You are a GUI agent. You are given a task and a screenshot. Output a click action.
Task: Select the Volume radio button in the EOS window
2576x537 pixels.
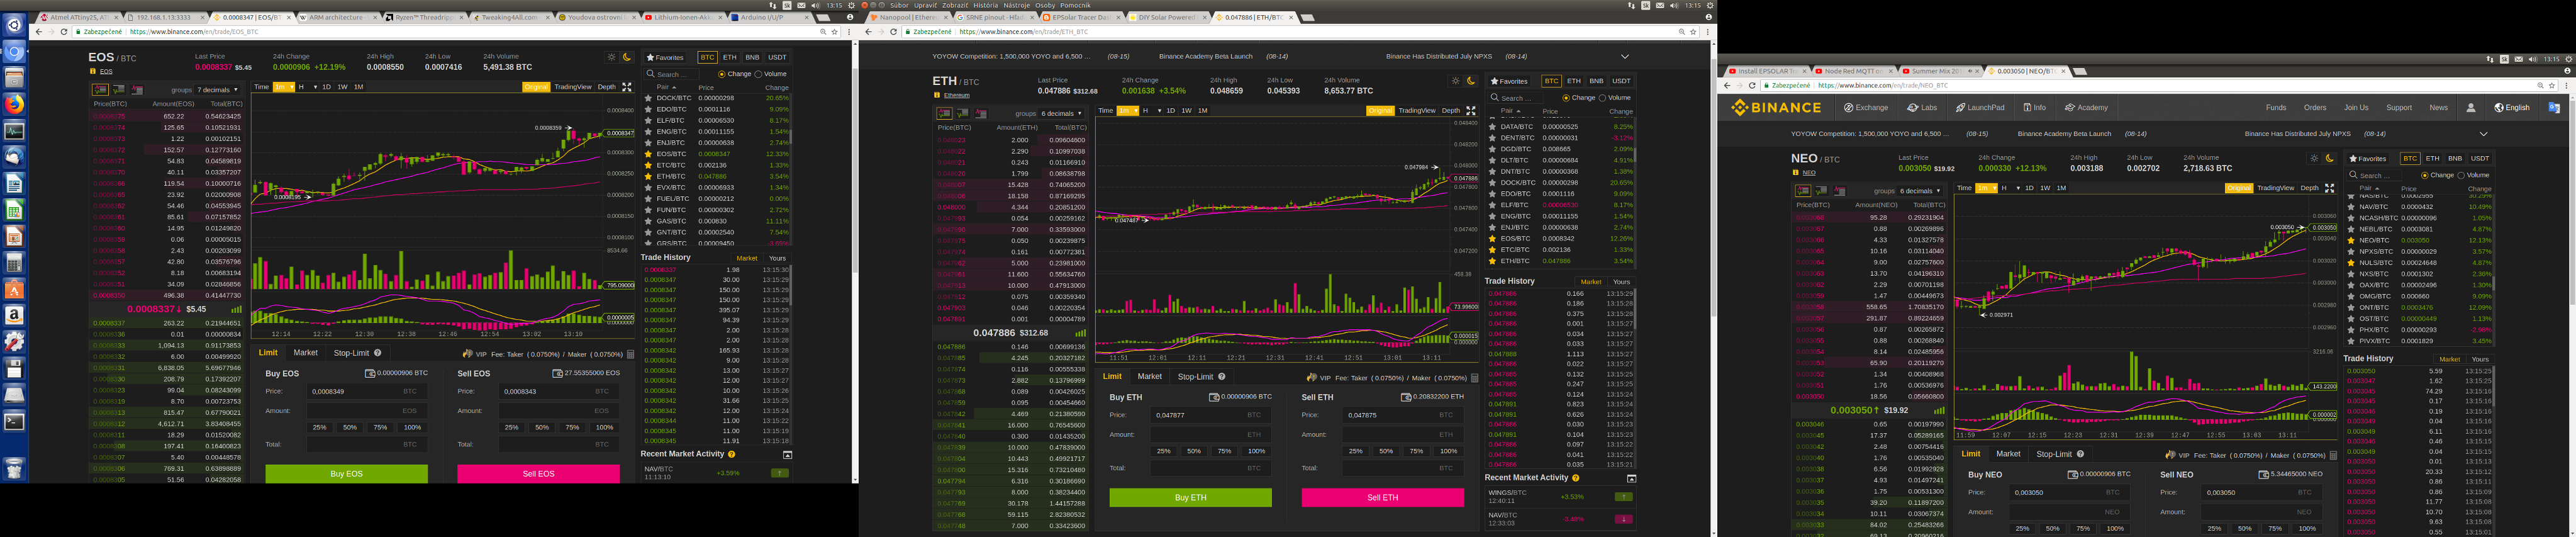tap(758, 74)
